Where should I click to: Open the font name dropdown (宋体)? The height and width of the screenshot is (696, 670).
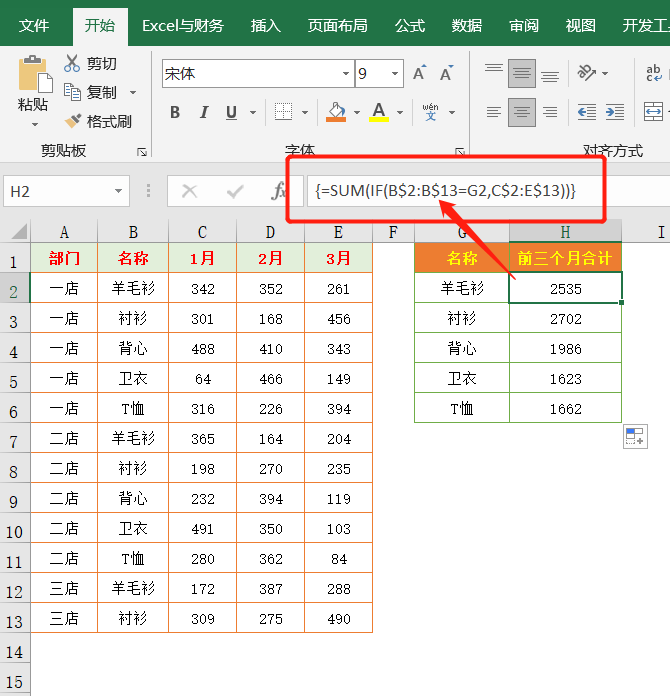346,74
